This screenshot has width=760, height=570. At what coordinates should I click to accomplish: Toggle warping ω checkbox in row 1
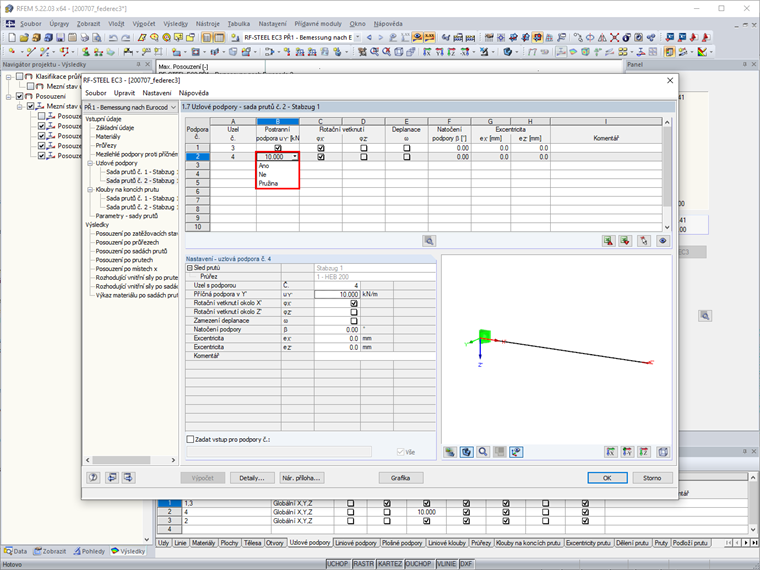tap(406, 148)
